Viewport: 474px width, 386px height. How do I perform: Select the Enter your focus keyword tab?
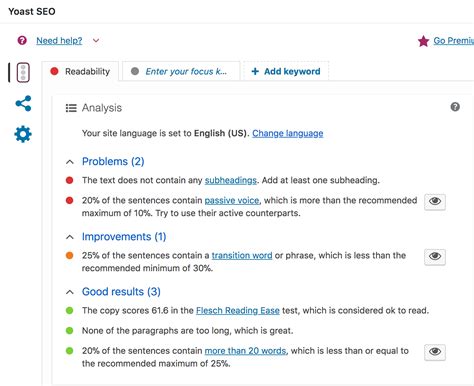[181, 71]
